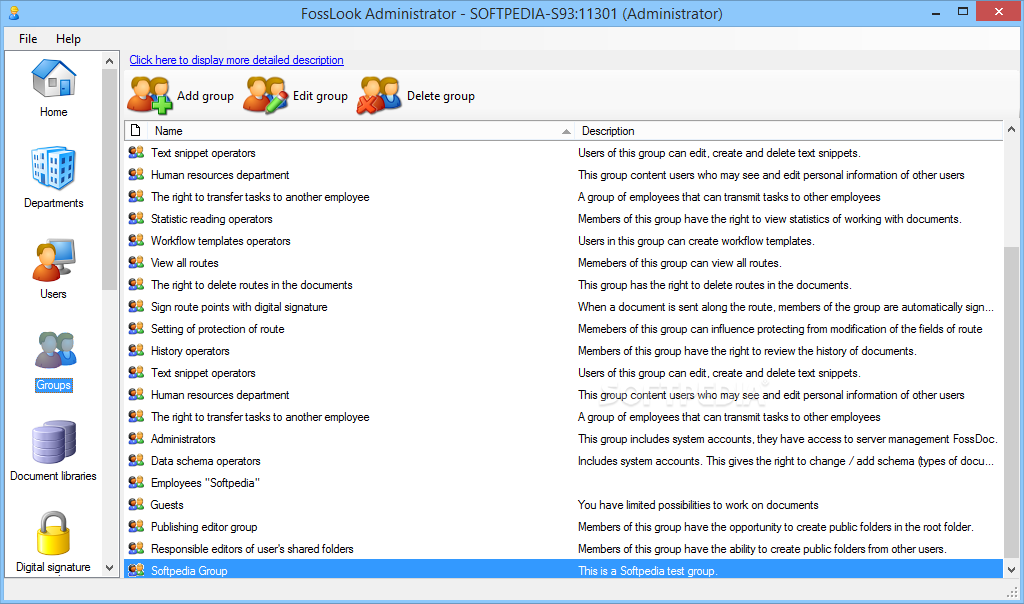Select the History operators group

tap(564, 351)
